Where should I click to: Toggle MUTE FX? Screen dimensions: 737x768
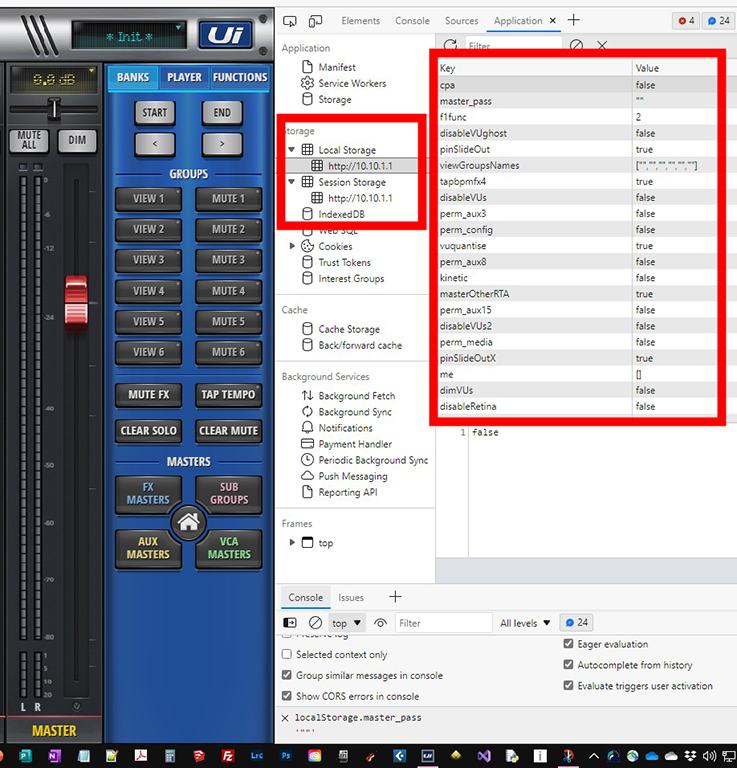coord(148,395)
